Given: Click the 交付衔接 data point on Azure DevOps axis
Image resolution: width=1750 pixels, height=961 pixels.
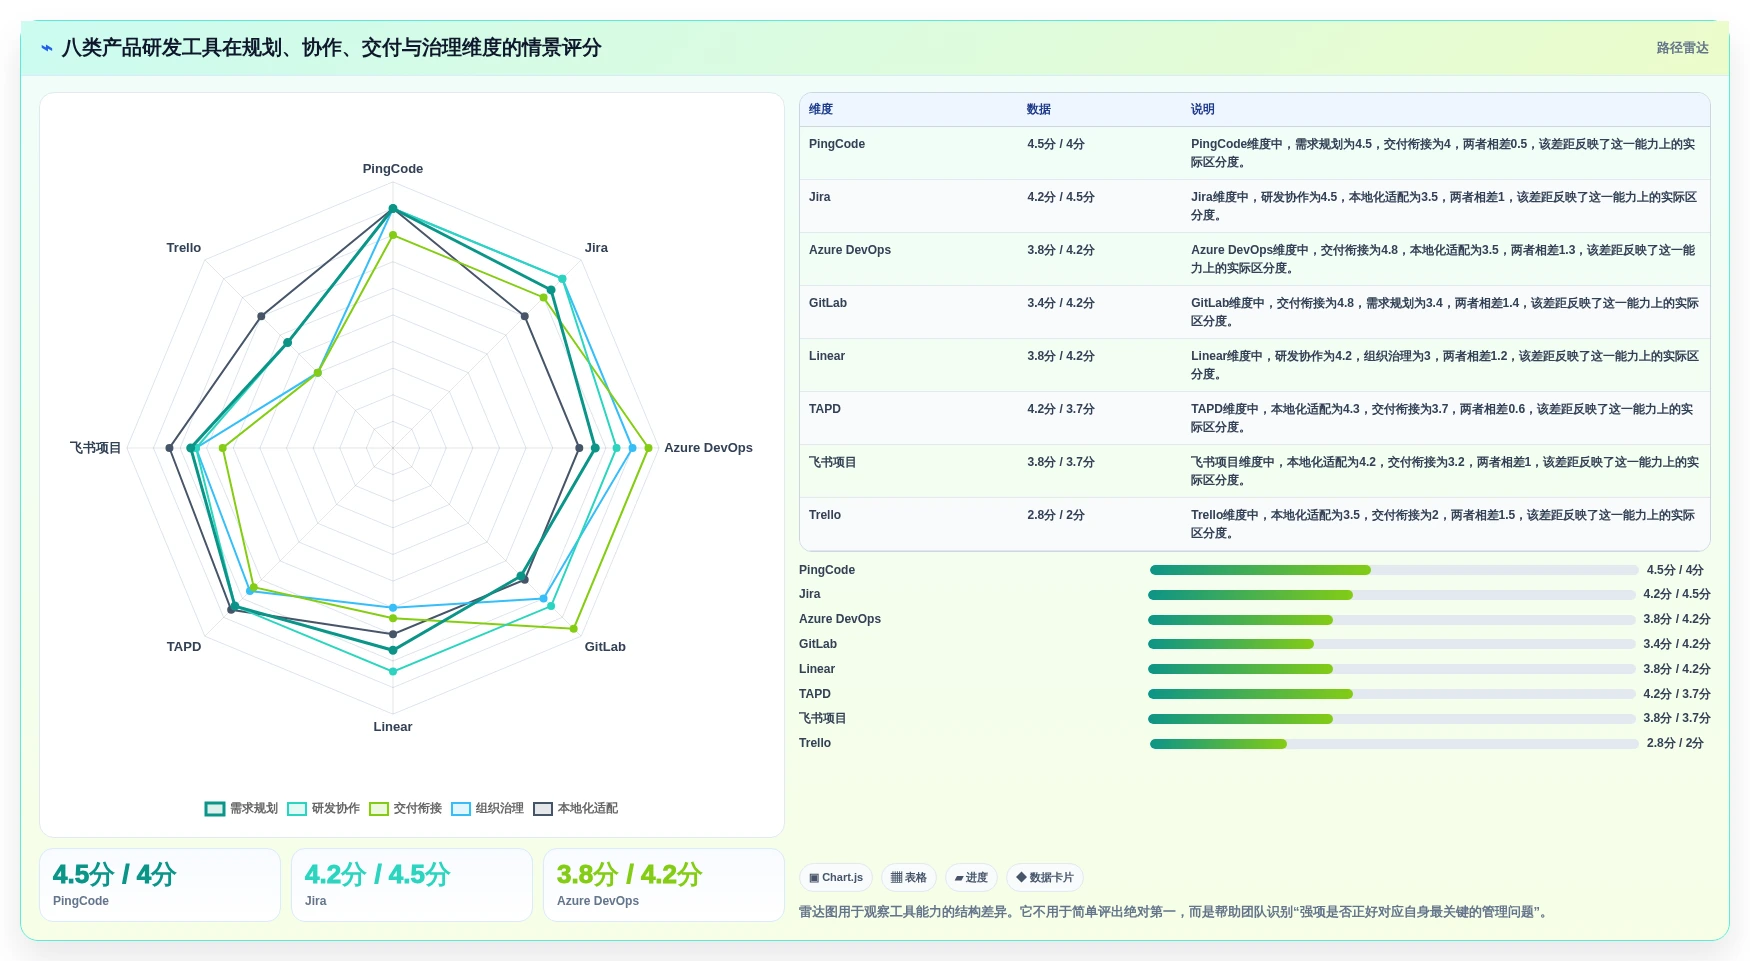Looking at the screenshot, I should click(x=648, y=448).
